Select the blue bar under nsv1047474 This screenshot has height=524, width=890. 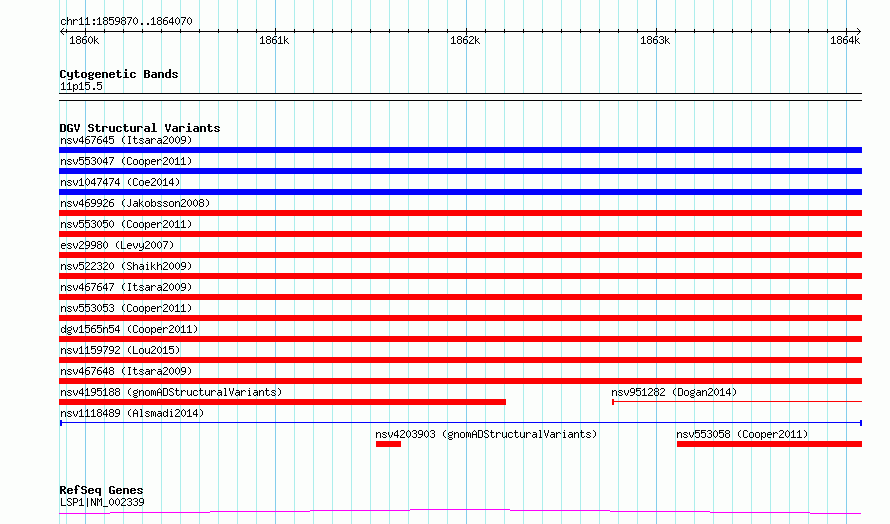click(460, 192)
